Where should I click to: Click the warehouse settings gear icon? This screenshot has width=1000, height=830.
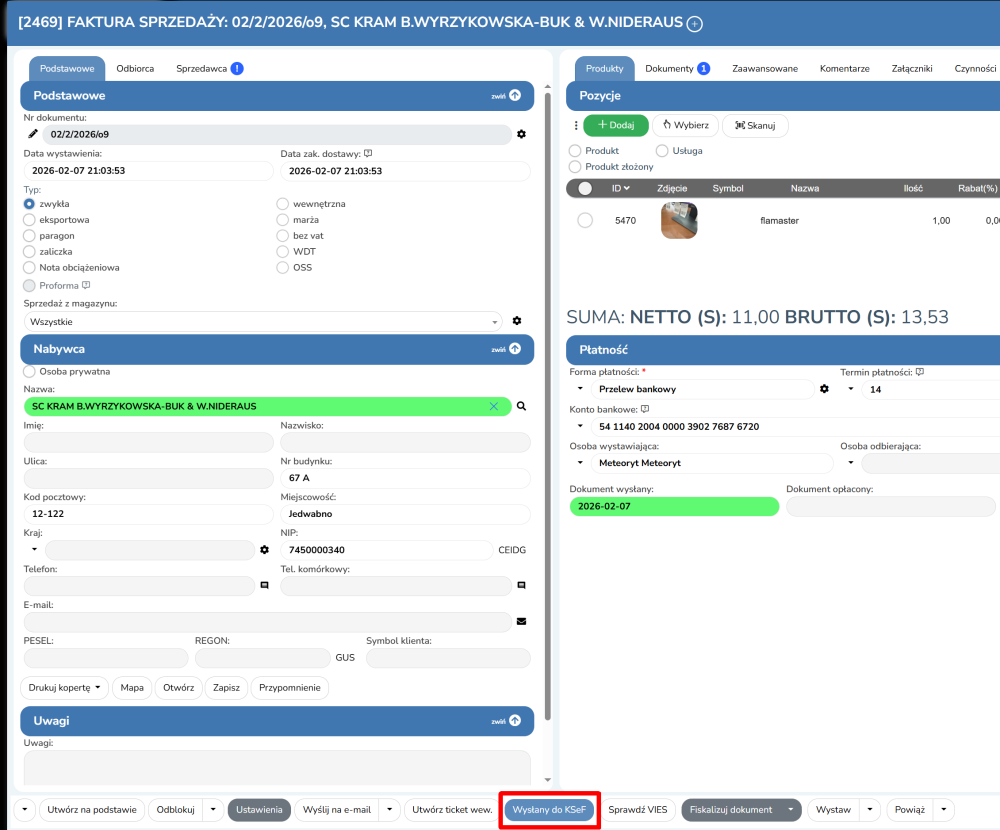[x=517, y=321]
